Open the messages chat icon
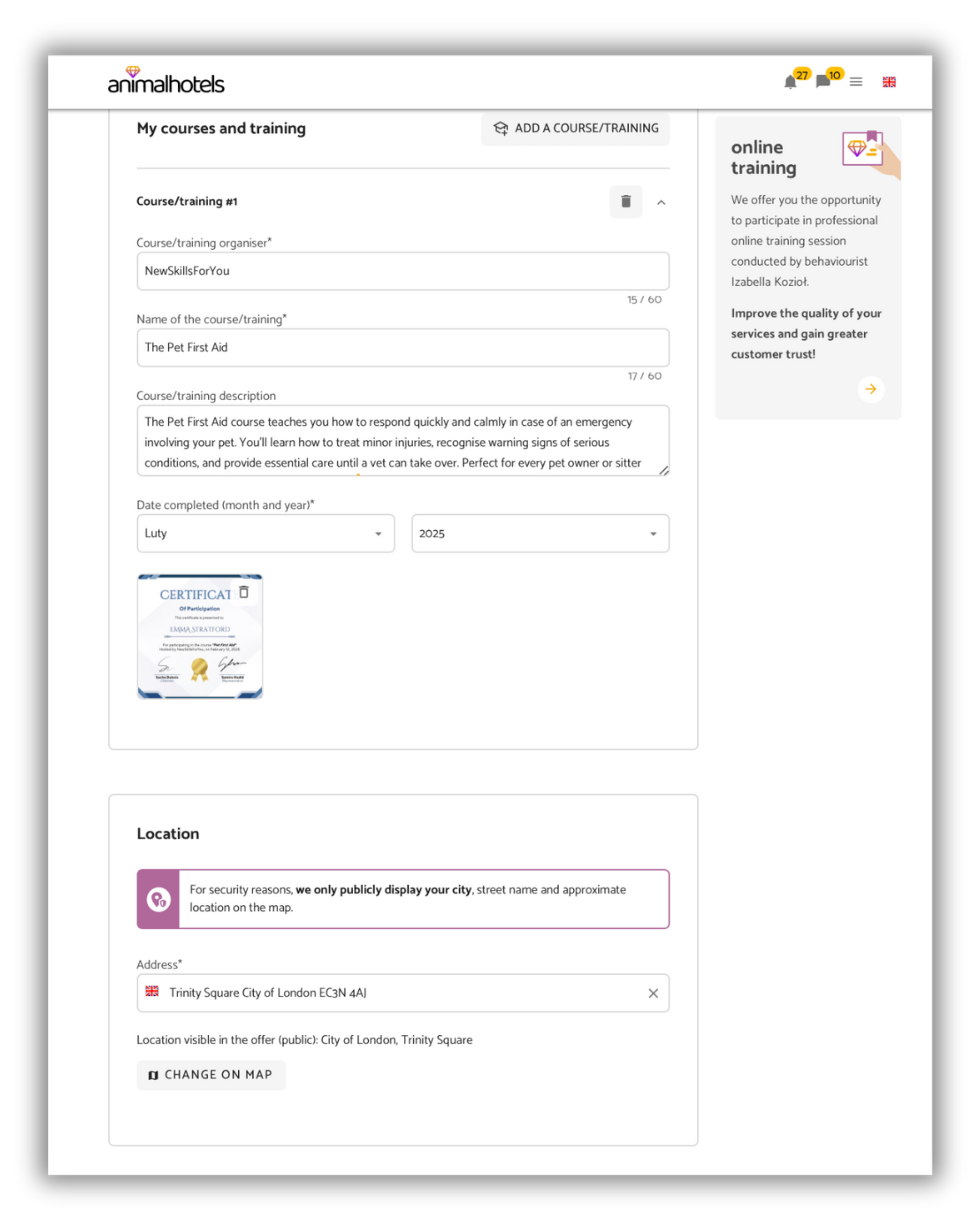980x1230 pixels. click(x=823, y=82)
